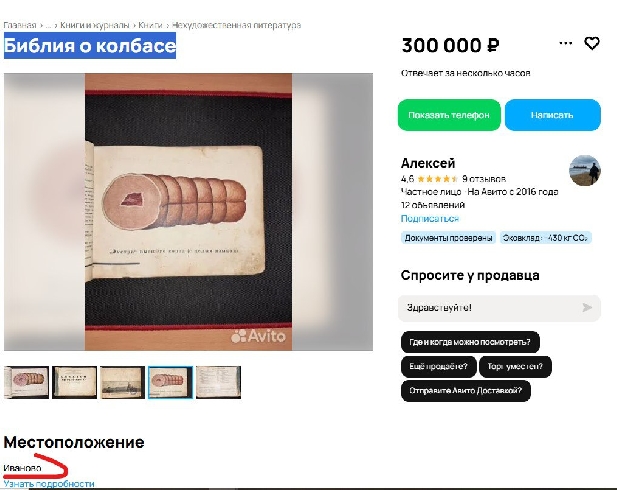Go to Книги и журналы breadcrumb

[x=94, y=25]
